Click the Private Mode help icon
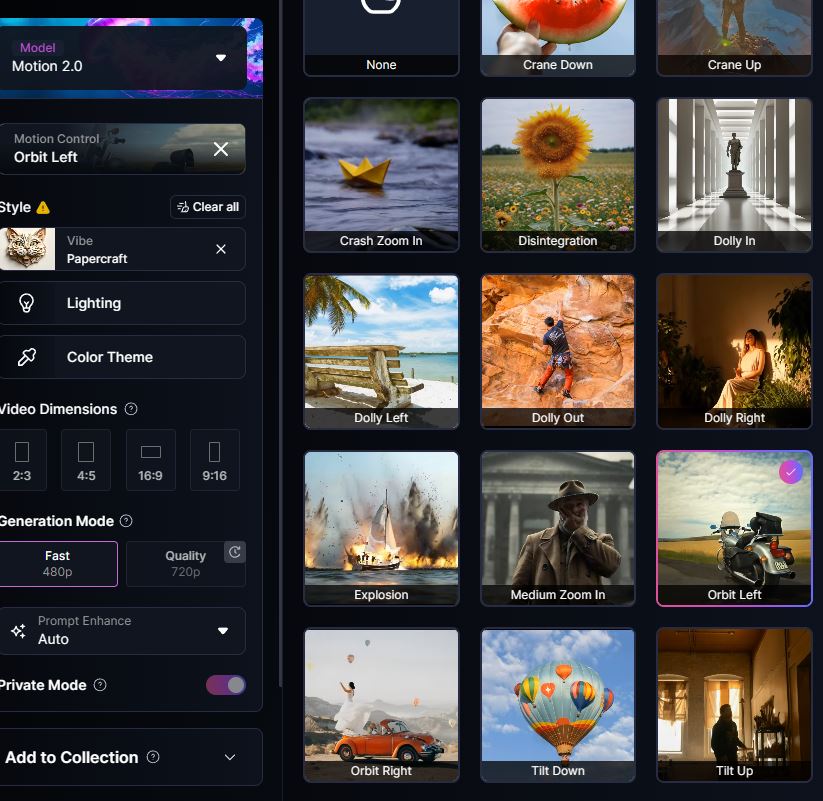The height and width of the screenshot is (801, 823). 100,685
